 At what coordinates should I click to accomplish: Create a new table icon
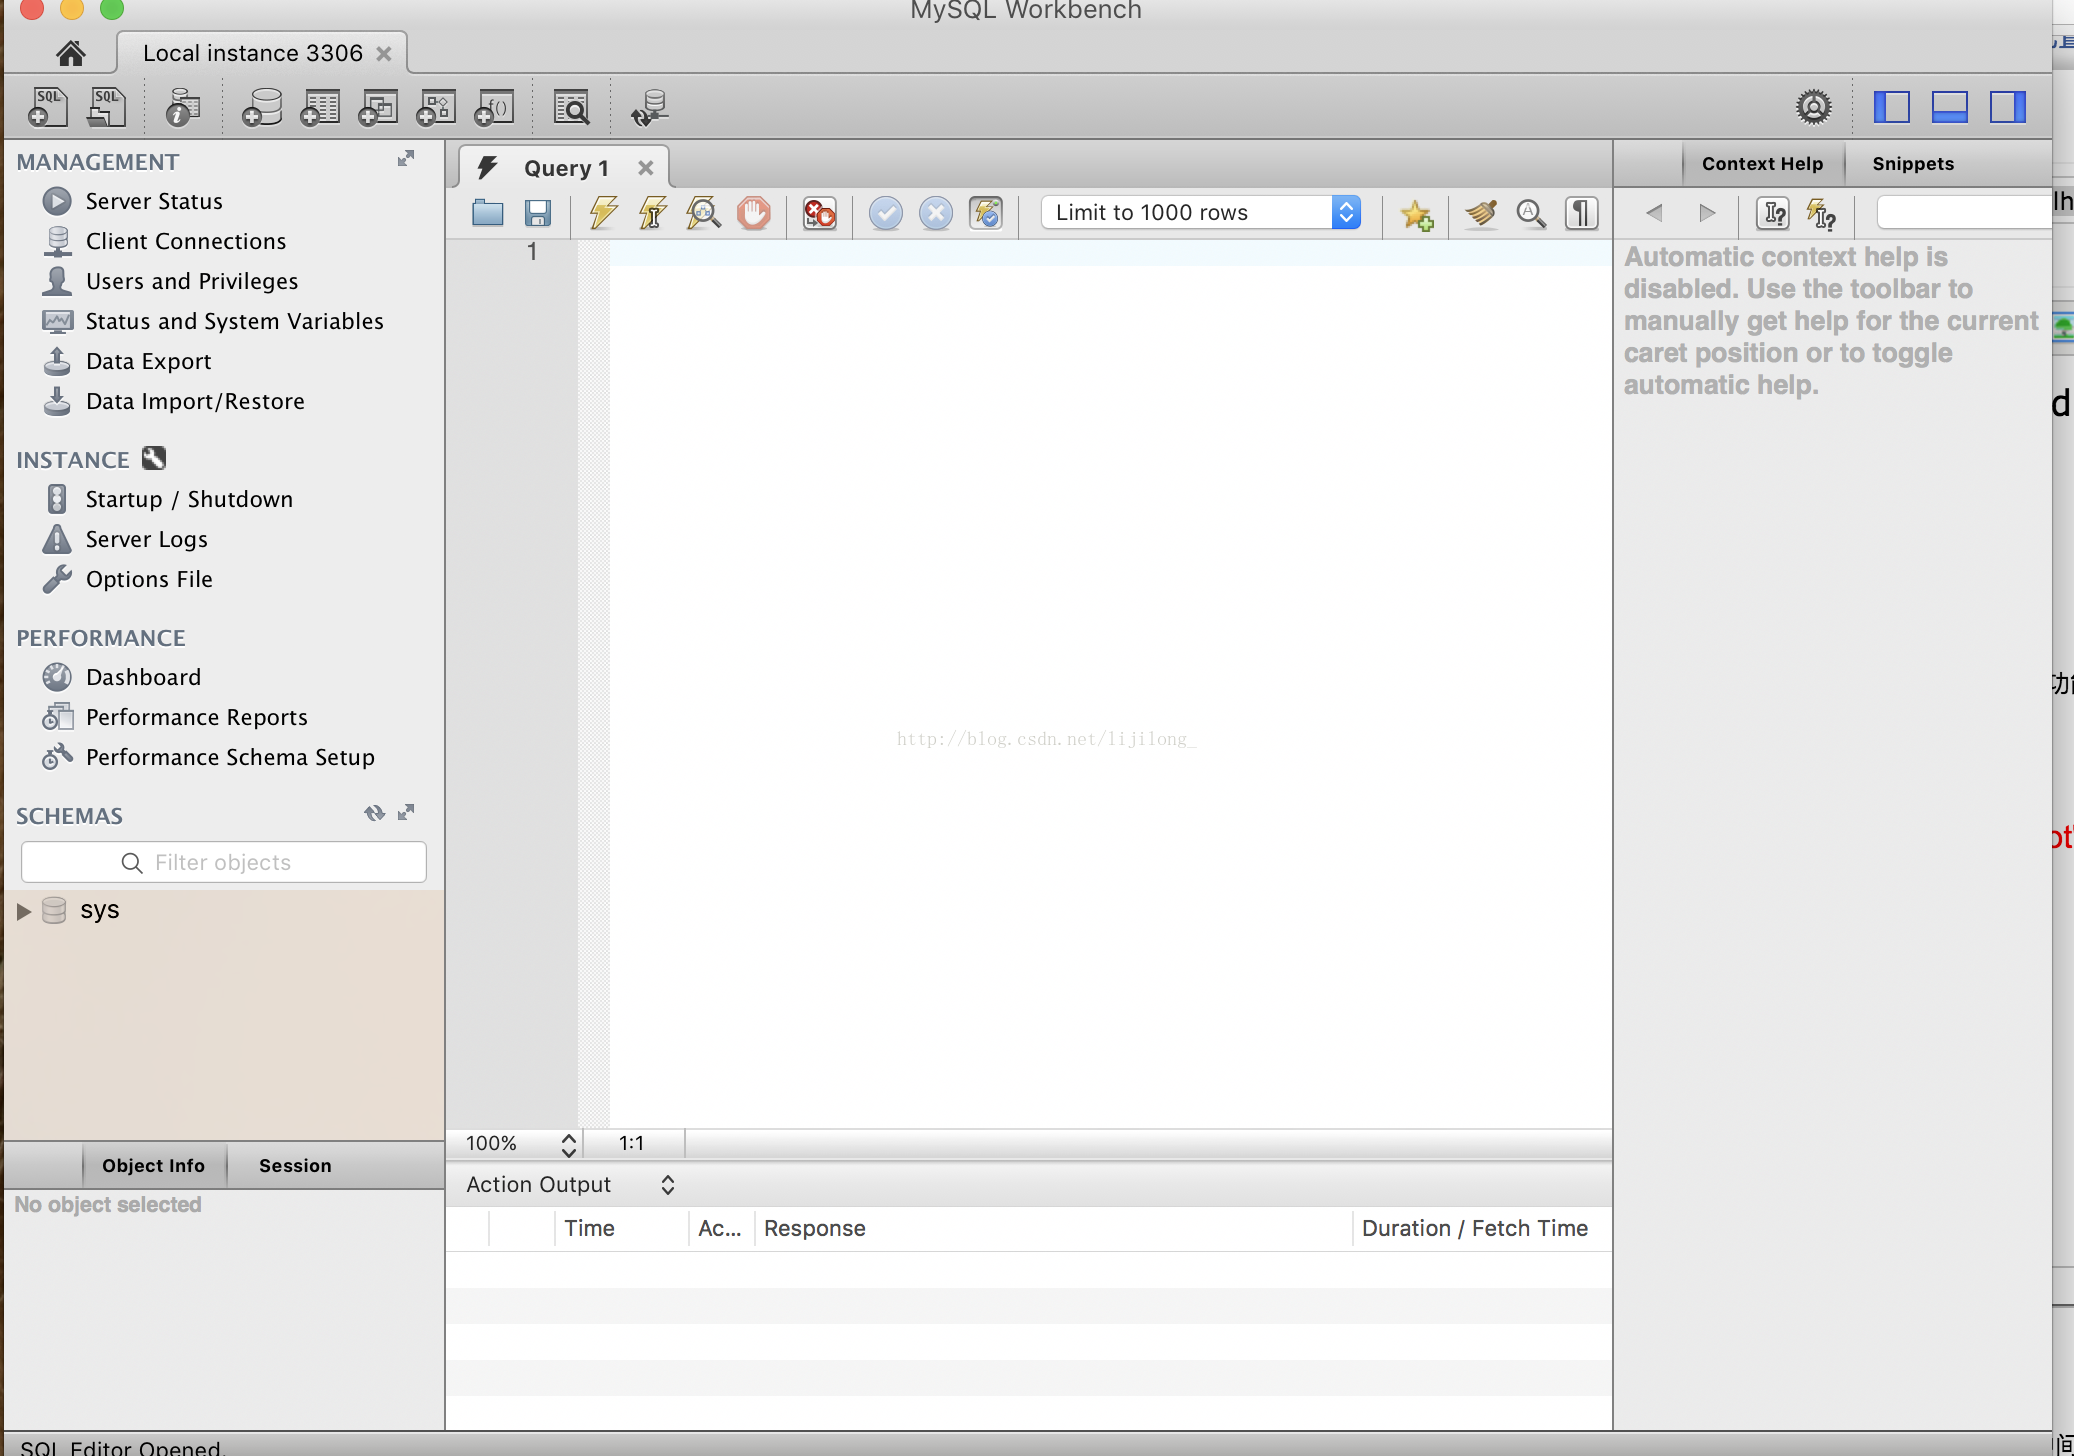tap(320, 107)
